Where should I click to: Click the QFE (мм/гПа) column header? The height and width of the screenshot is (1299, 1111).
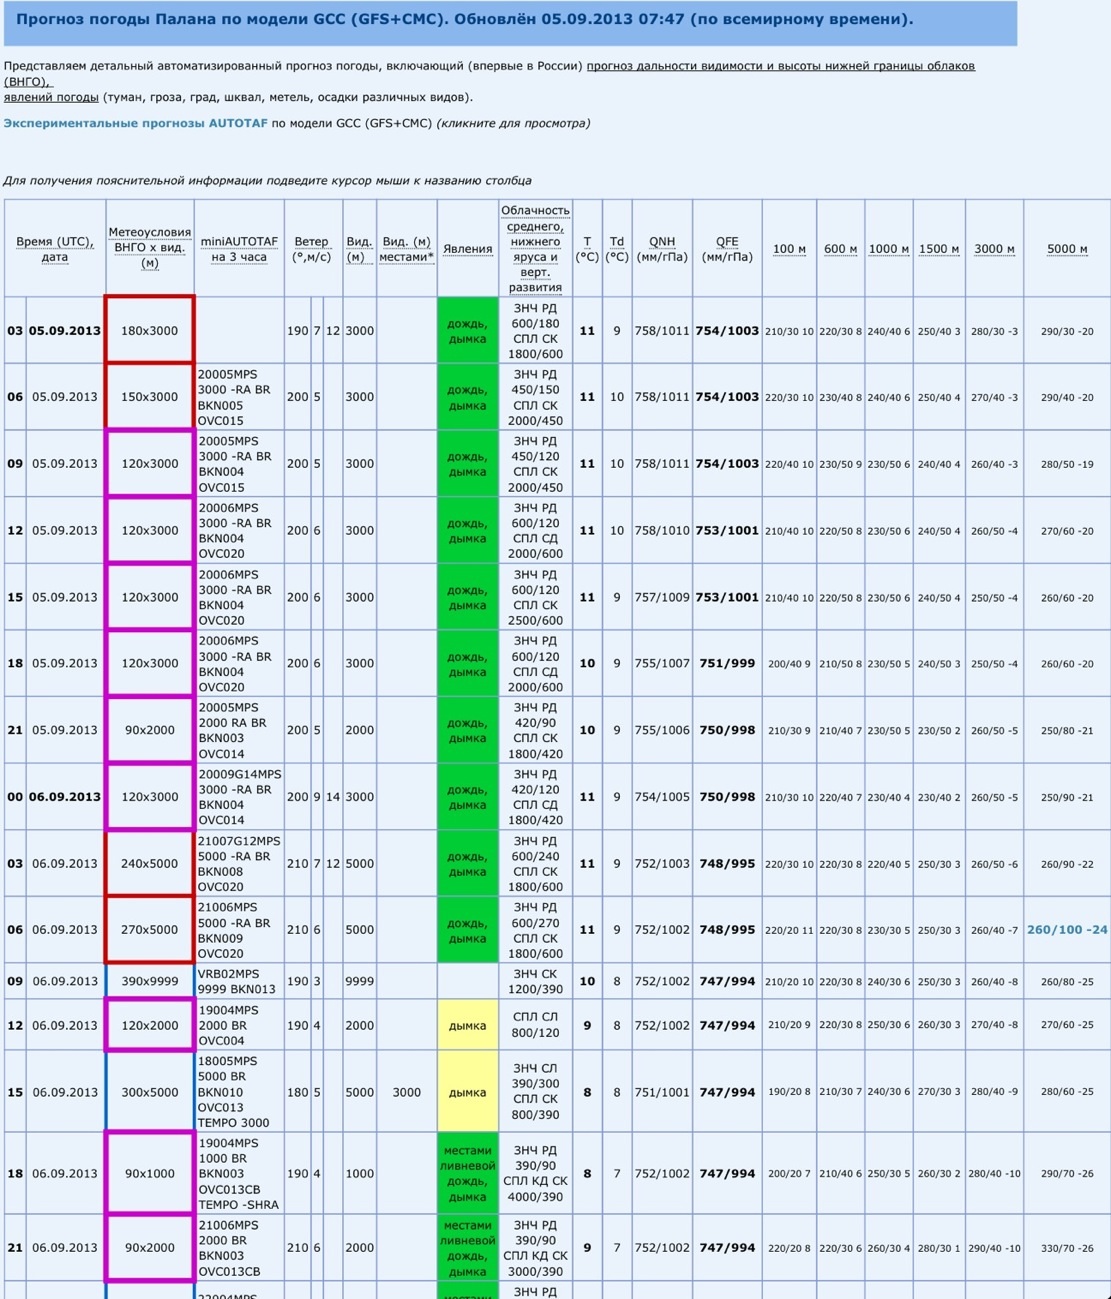pos(726,249)
